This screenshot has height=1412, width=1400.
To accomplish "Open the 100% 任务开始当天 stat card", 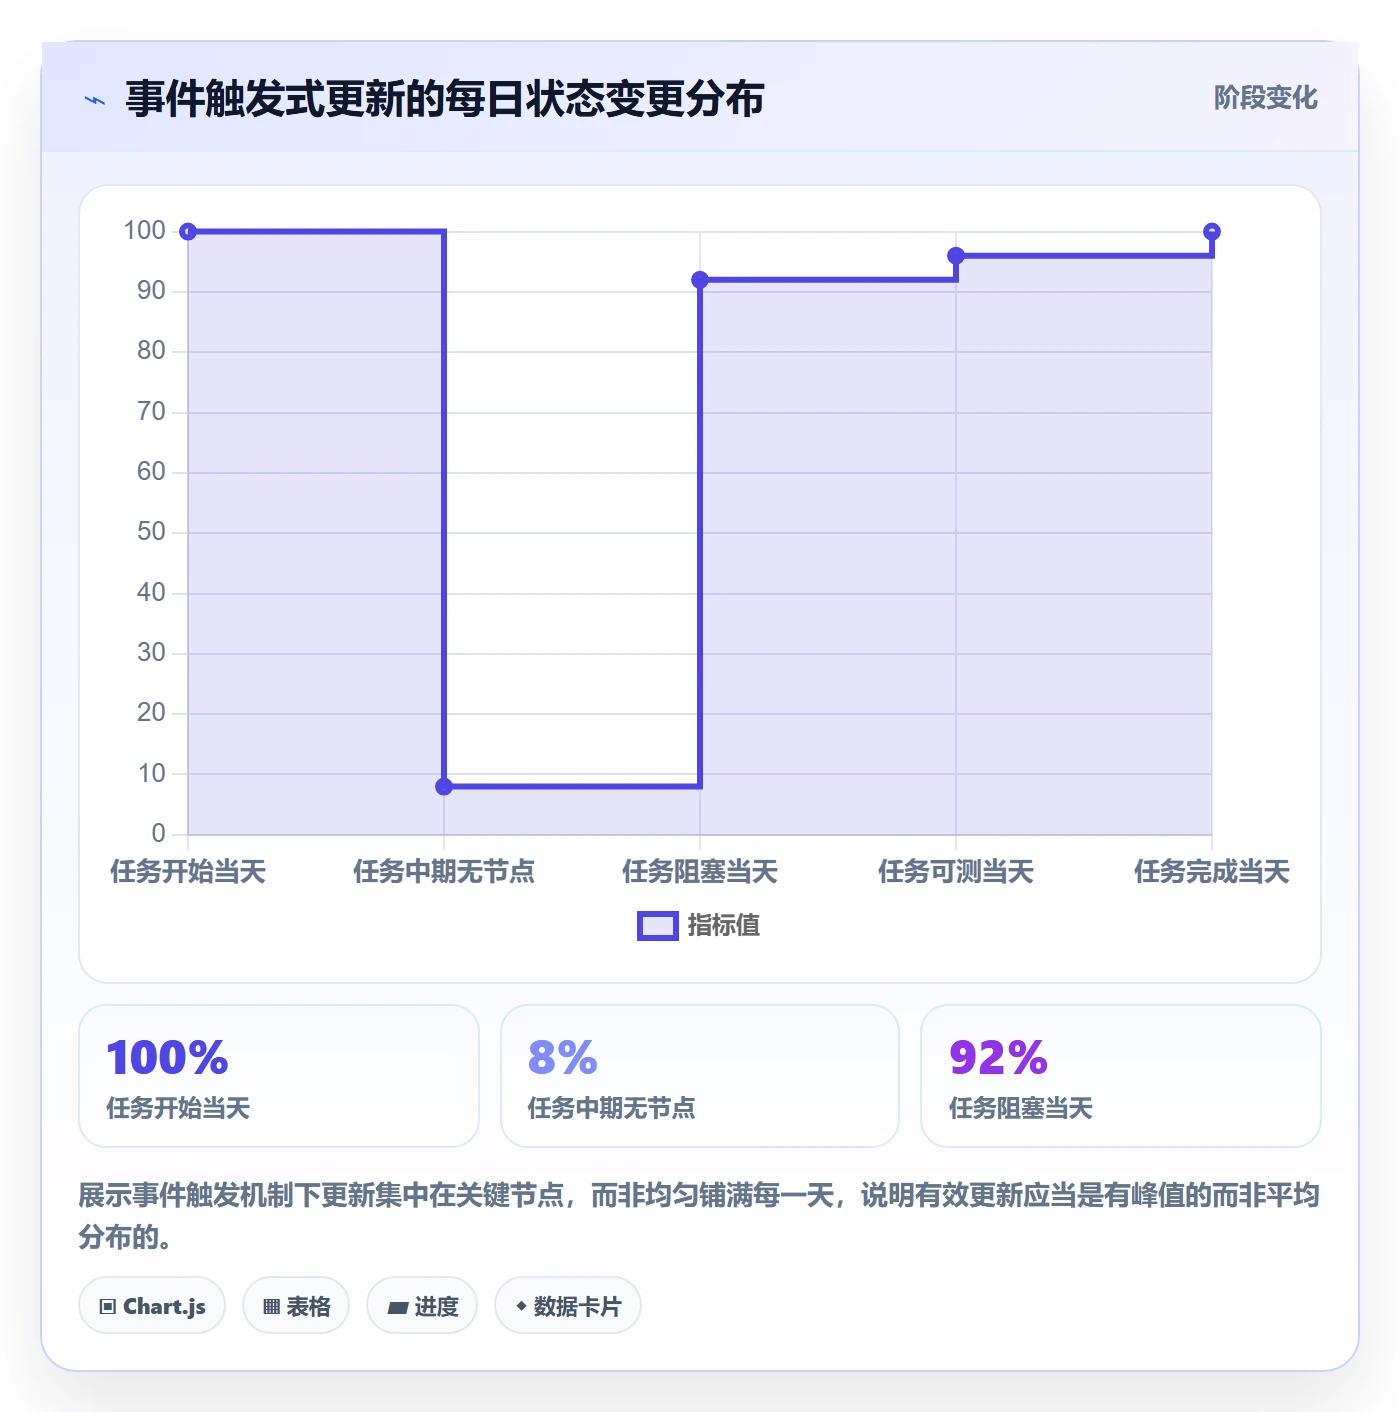I will 279,1076.
